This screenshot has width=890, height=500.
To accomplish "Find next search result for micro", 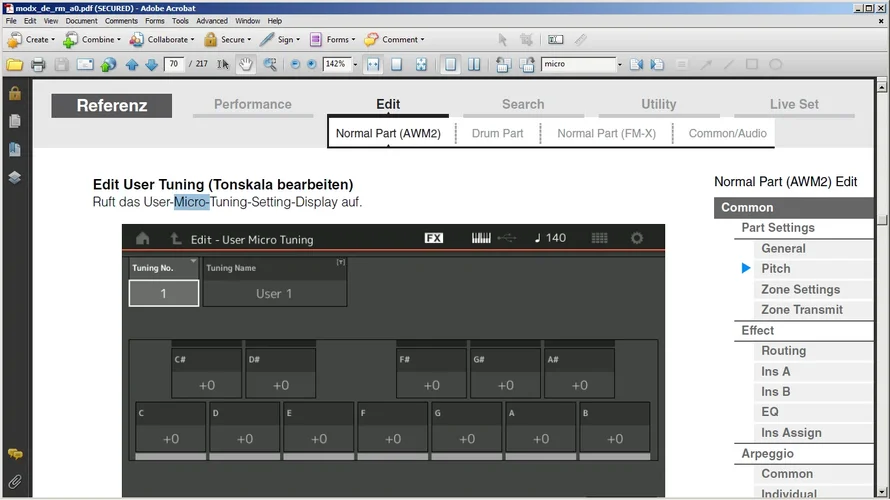I will point(657,65).
